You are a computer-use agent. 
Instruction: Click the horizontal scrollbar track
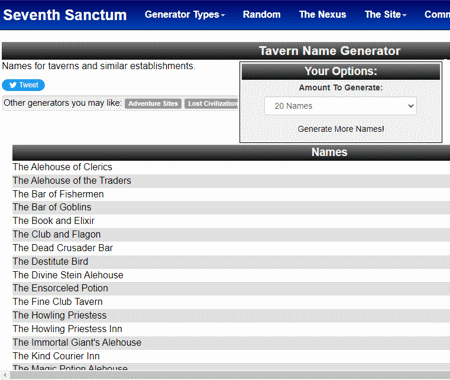coord(230,375)
